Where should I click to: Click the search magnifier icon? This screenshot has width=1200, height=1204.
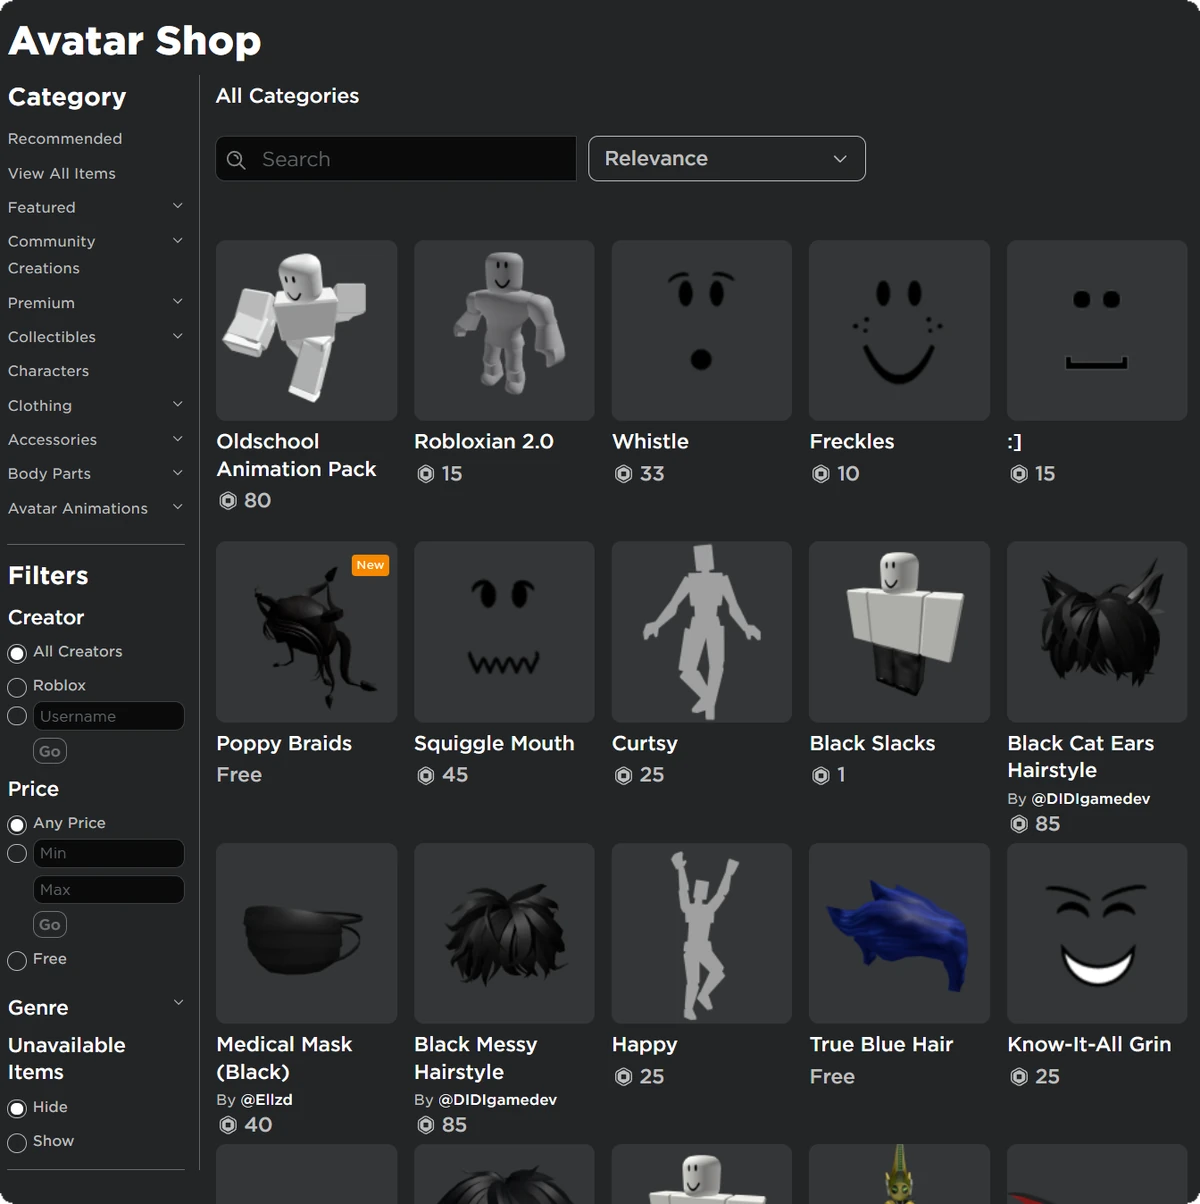point(236,160)
